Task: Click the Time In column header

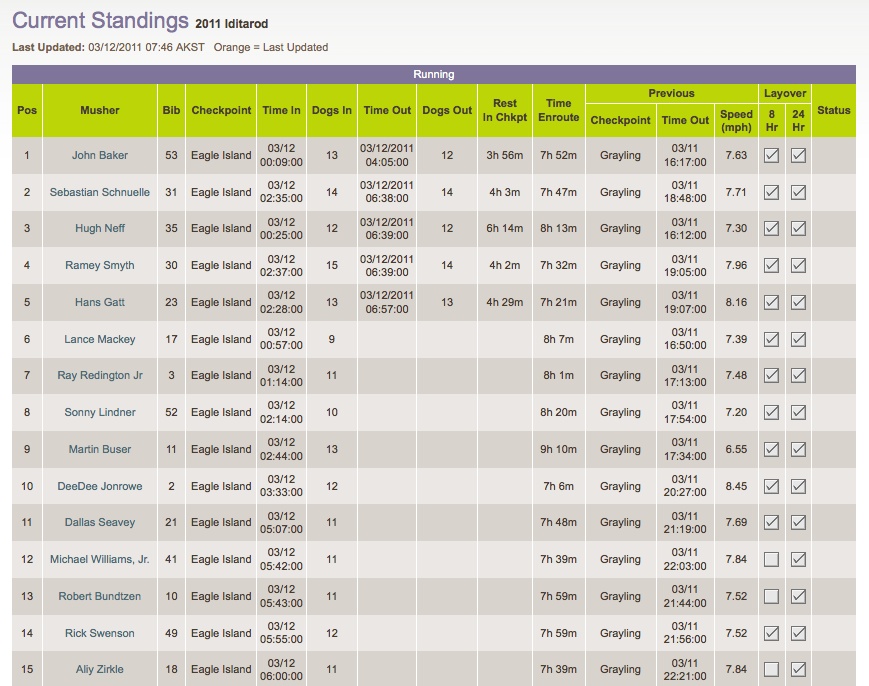Action: 282,110
